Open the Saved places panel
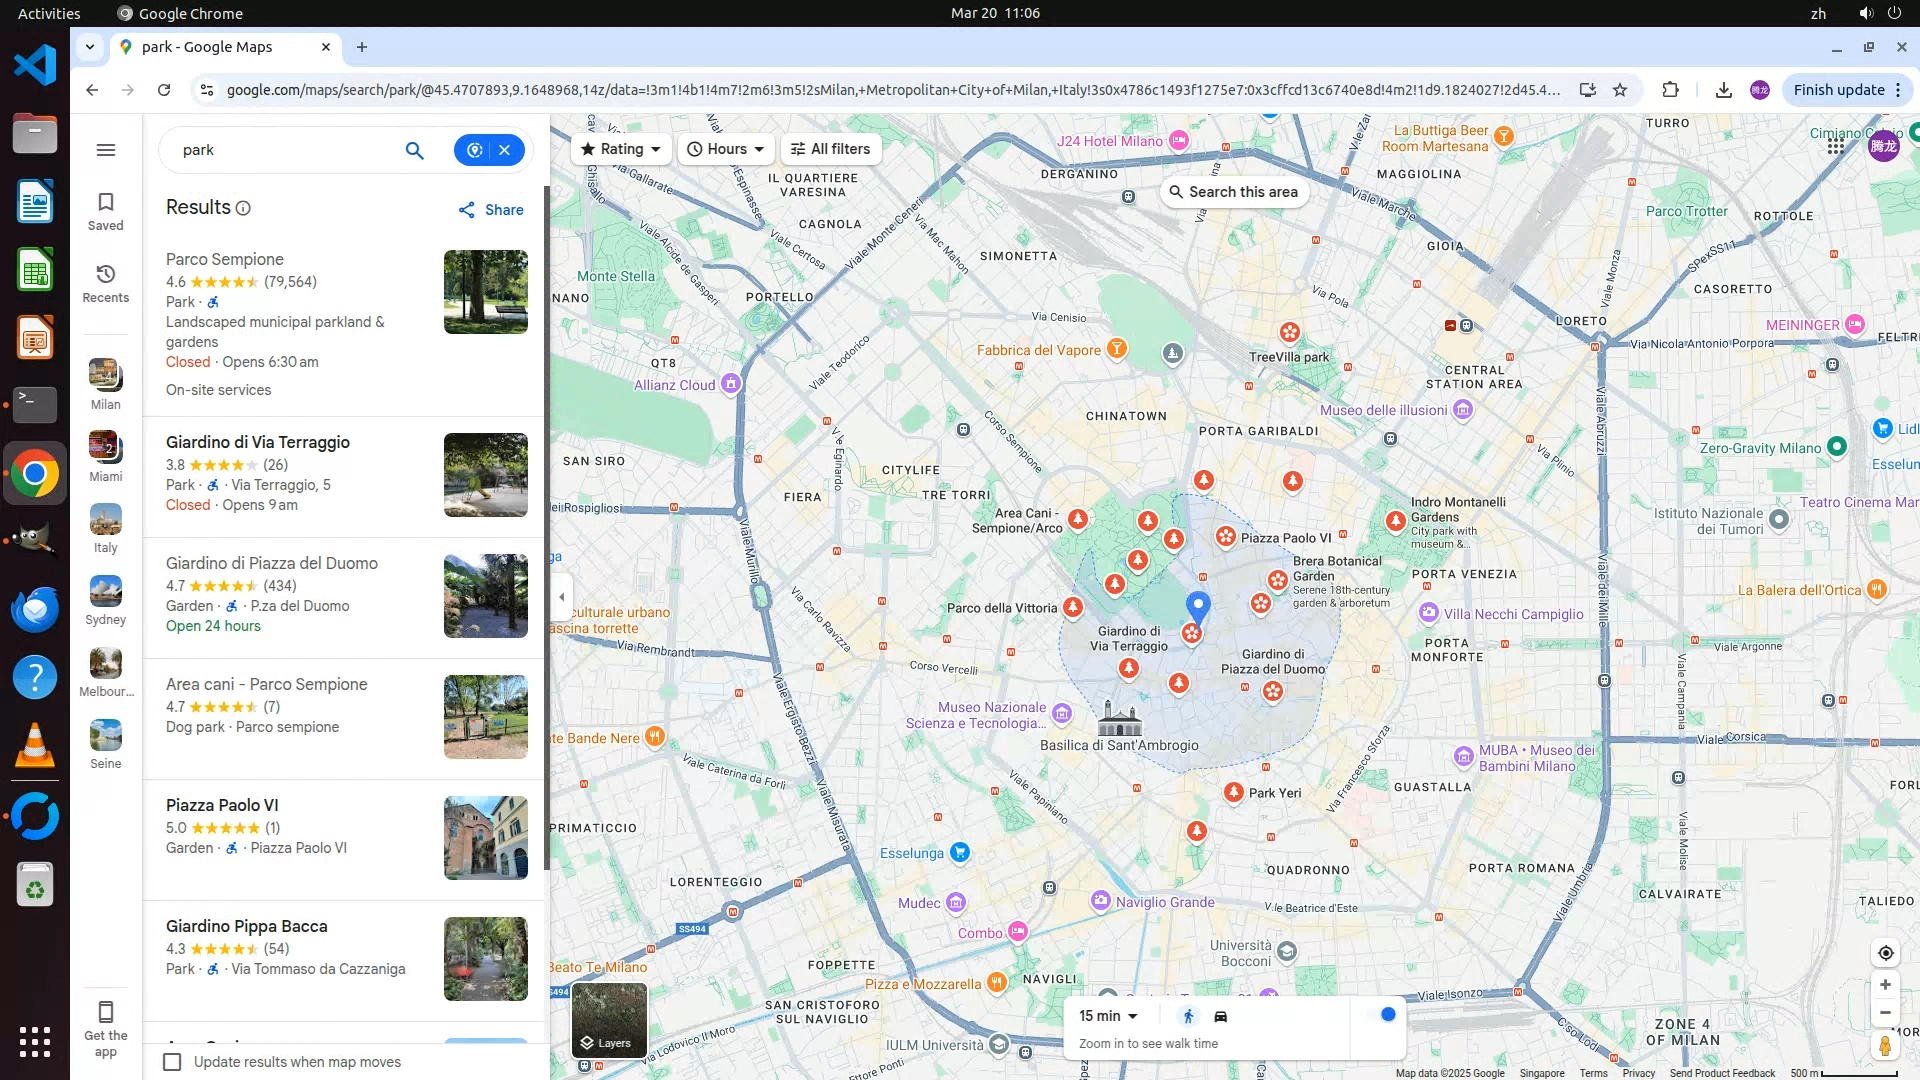 click(105, 211)
